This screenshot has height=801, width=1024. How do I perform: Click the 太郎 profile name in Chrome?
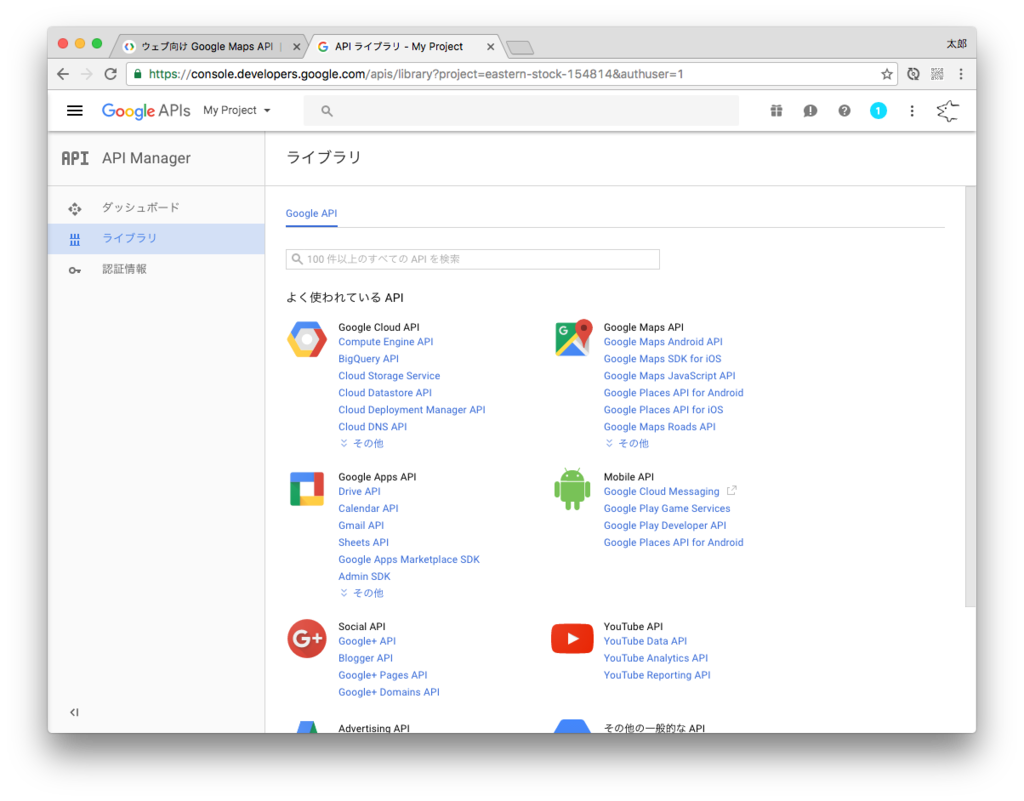click(956, 44)
